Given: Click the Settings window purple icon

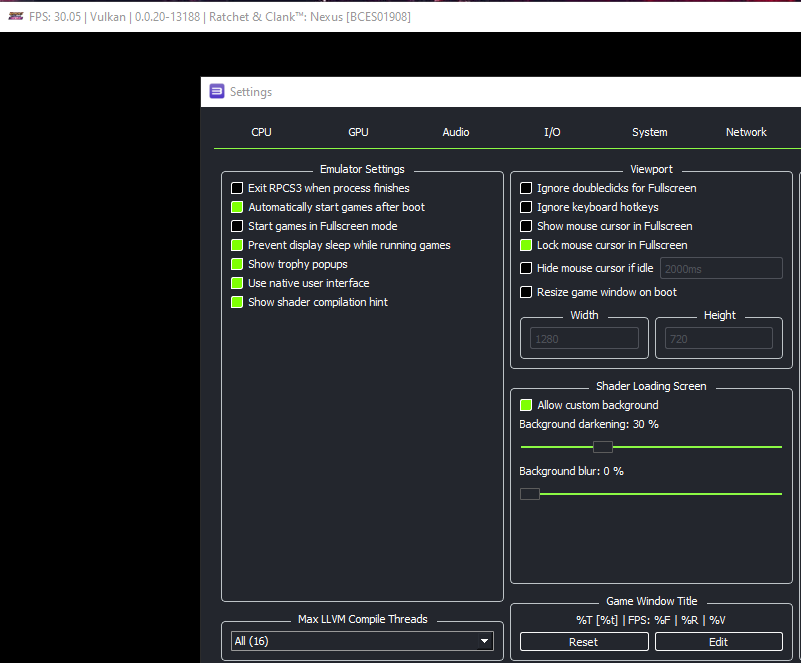Looking at the screenshot, I should [217, 91].
